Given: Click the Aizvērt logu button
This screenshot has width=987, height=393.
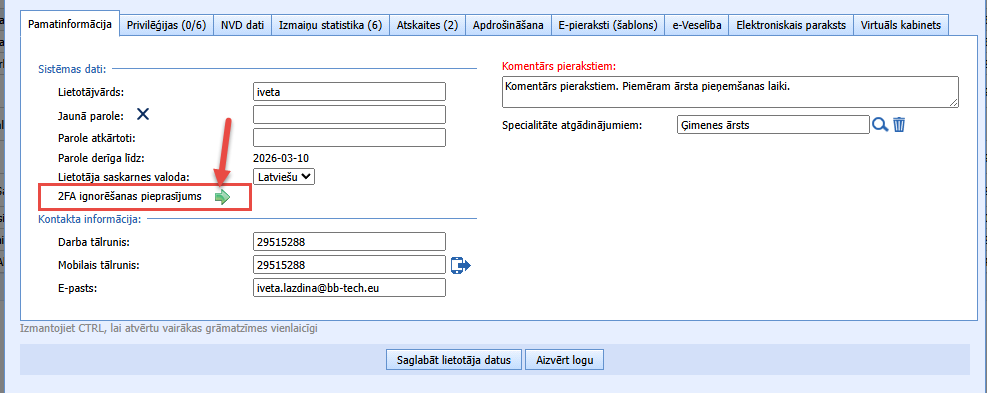Looking at the screenshot, I should (x=564, y=360).
